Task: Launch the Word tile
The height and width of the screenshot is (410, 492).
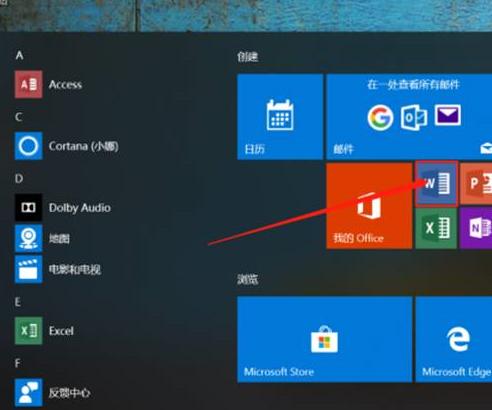Action: (x=436, y=183)
